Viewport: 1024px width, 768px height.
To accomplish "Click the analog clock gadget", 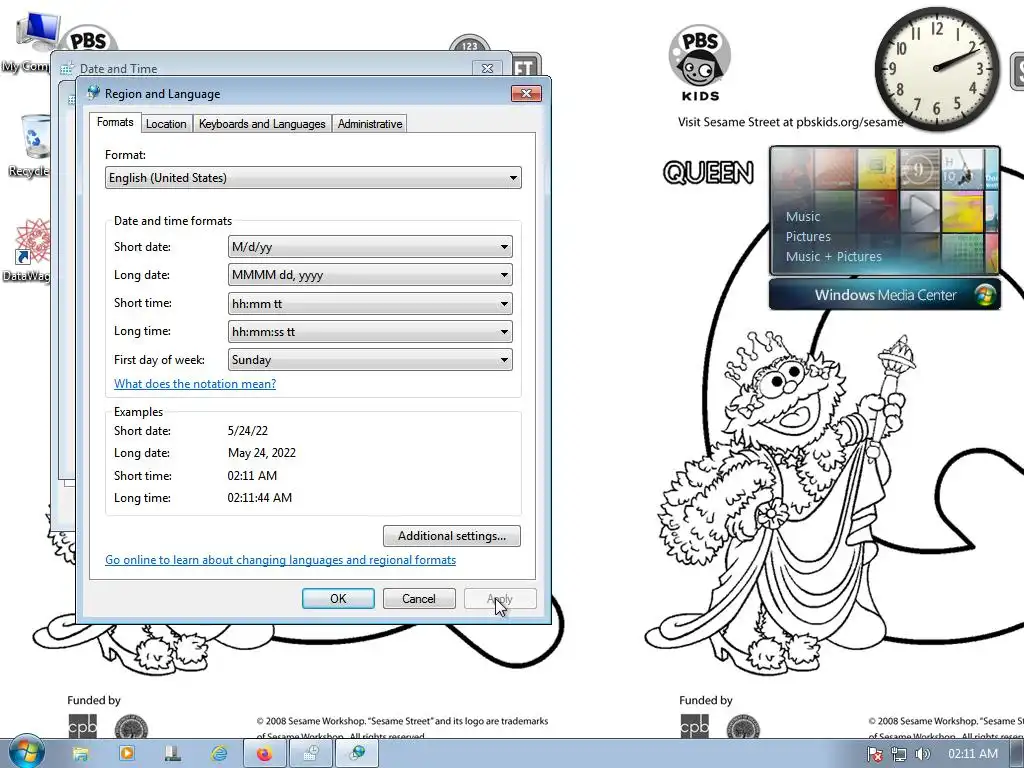I will click(936, 67).
